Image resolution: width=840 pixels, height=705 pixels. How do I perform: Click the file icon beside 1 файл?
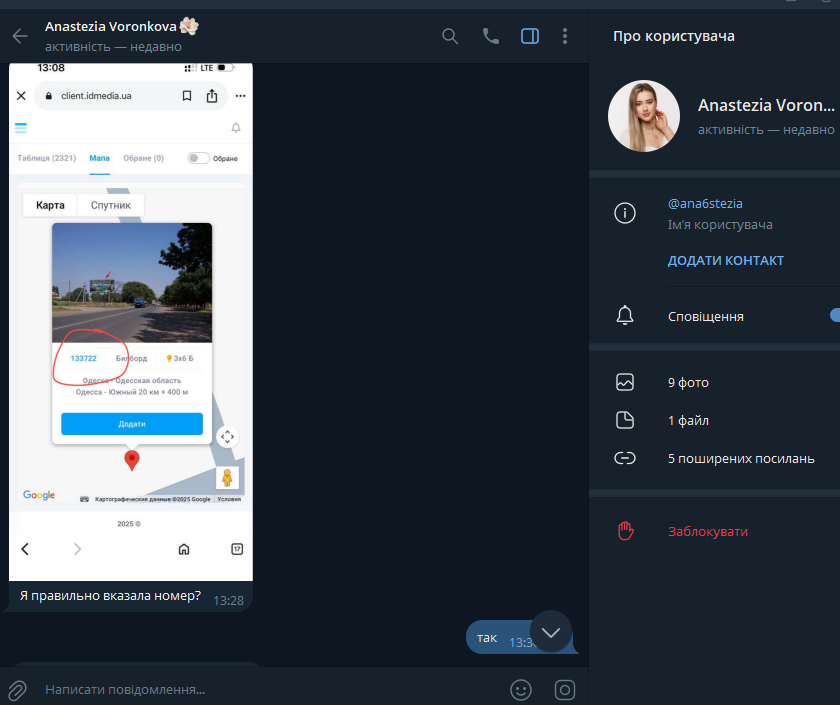coord(625,420)
